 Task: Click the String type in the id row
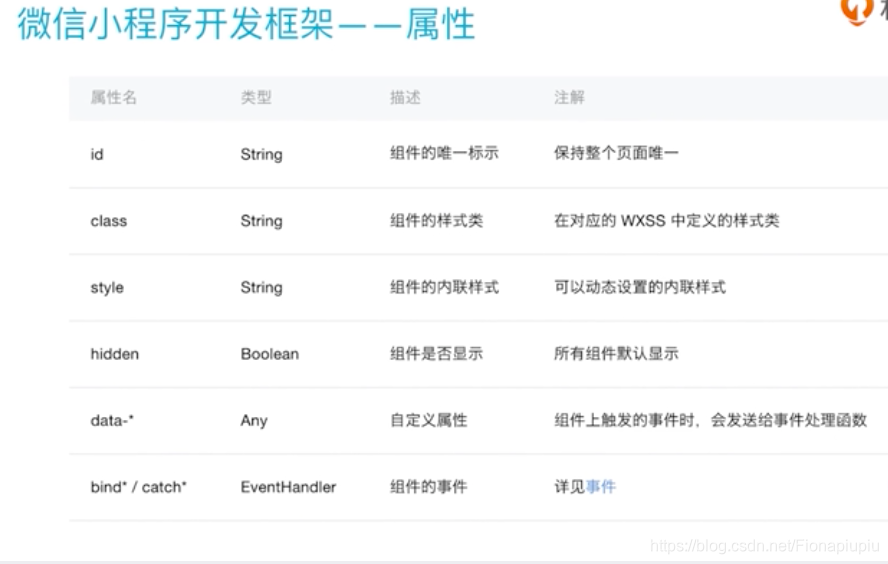pyautogui.click(x=261, y=154)
